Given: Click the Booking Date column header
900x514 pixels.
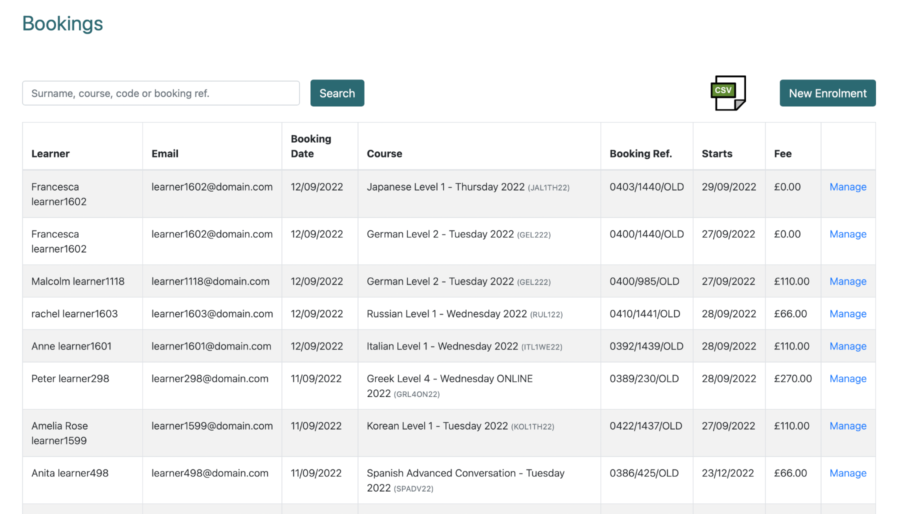Looking at the screenshot, I should pos(310,146).
